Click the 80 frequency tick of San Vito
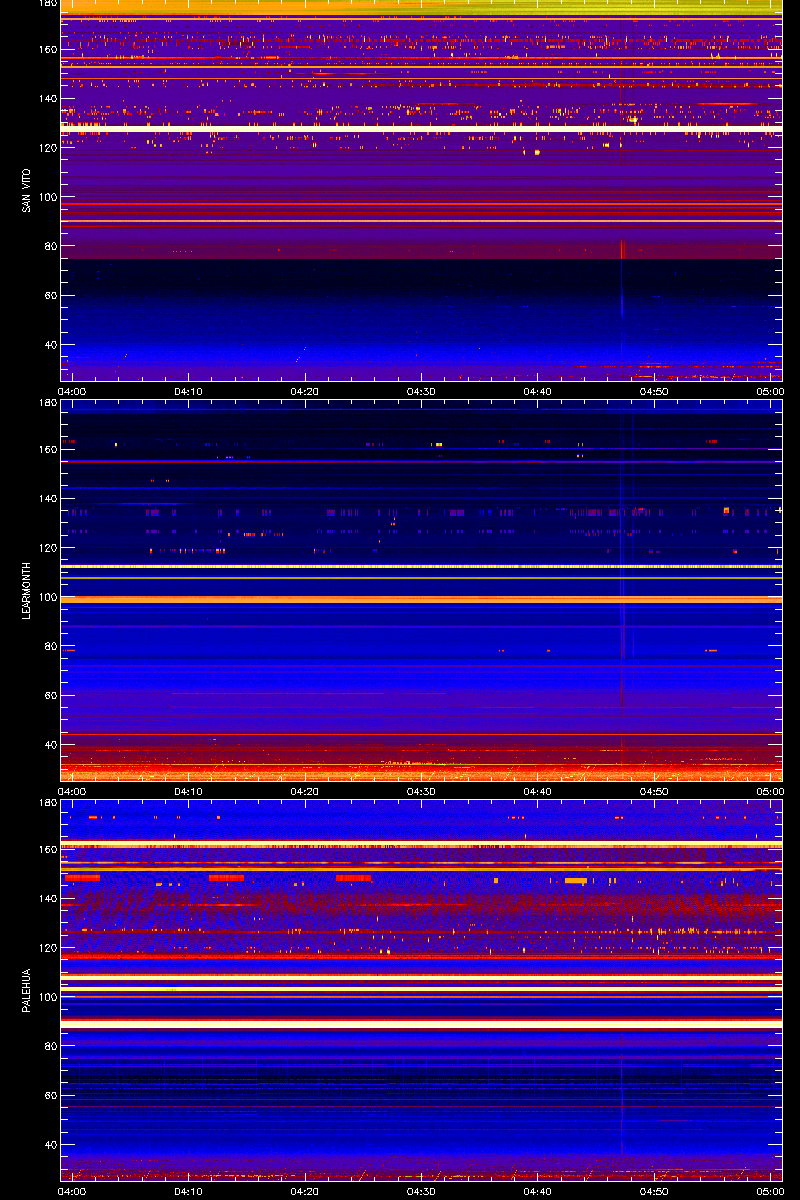Viewport: 800px width, 1200px height. coord(50,246)
